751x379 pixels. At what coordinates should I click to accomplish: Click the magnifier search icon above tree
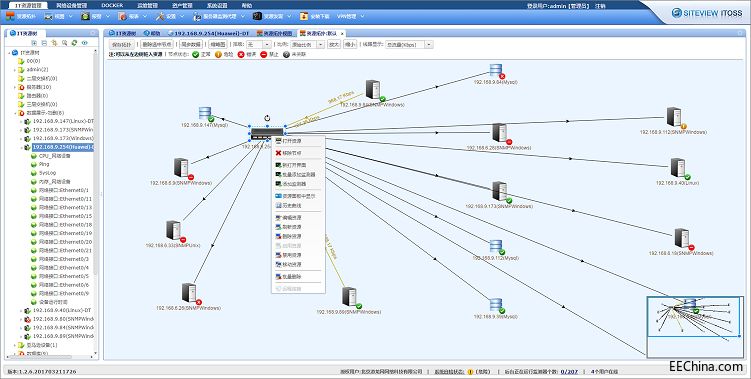(65, 43)
